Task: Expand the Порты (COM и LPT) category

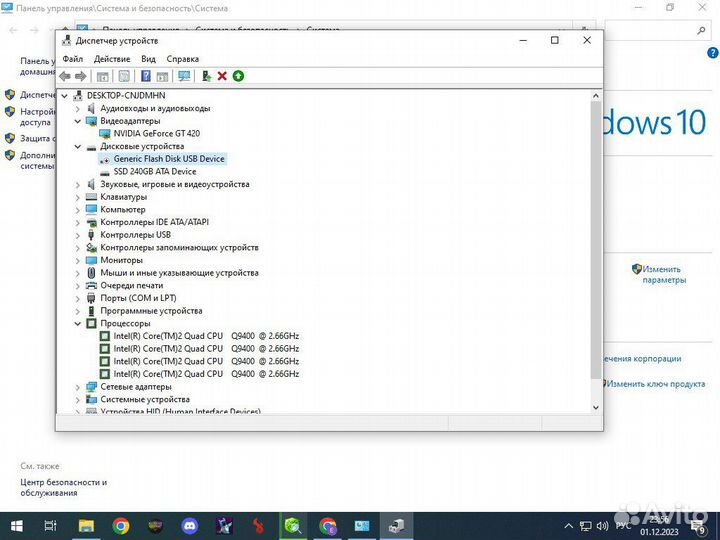Action: pos(78,298)
